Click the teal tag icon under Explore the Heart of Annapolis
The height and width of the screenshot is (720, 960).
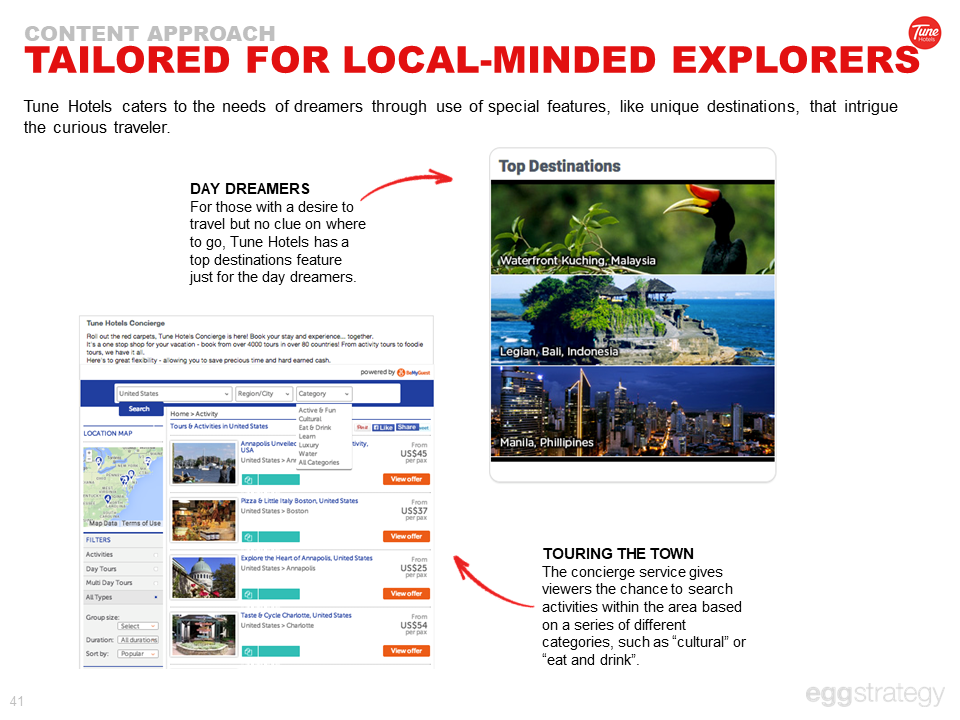[249, 594]
